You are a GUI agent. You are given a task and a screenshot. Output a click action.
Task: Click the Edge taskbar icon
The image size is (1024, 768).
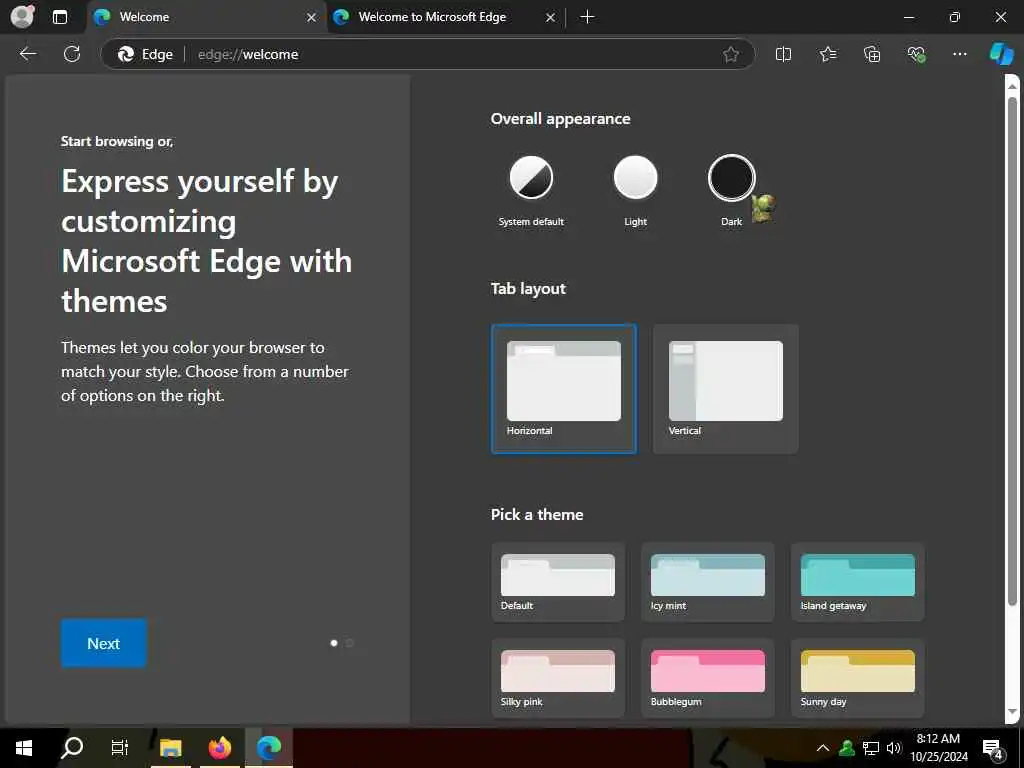[268, 748]
